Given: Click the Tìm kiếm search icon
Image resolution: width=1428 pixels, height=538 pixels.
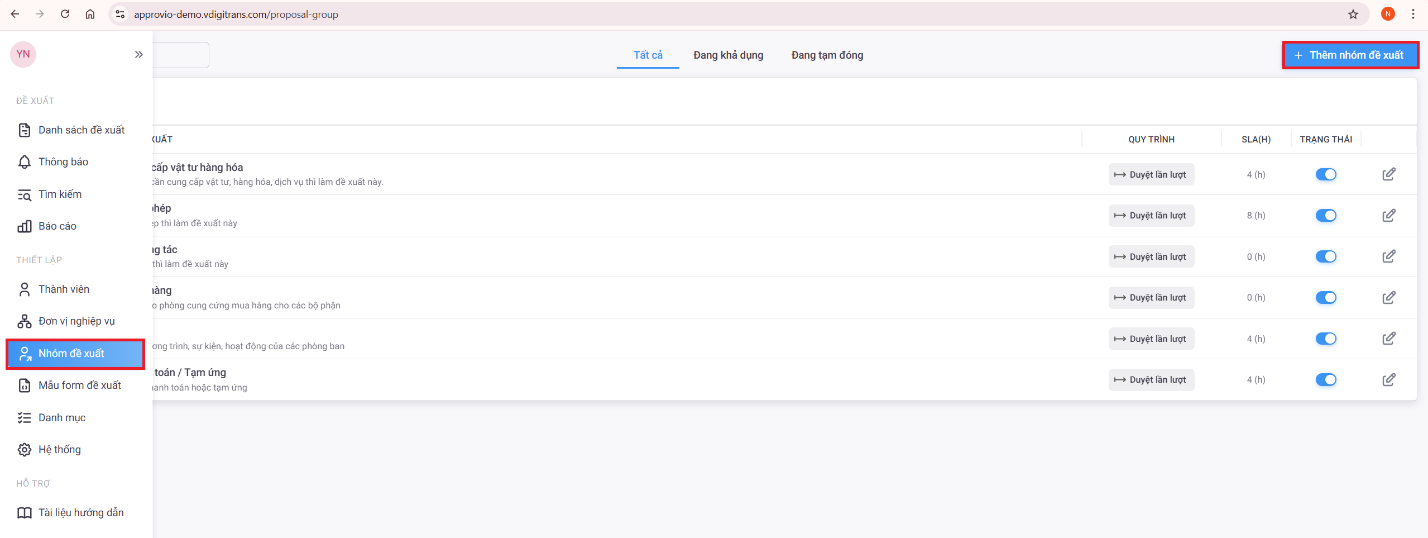Looking at the screenshot, I should (x=25, y=194).
